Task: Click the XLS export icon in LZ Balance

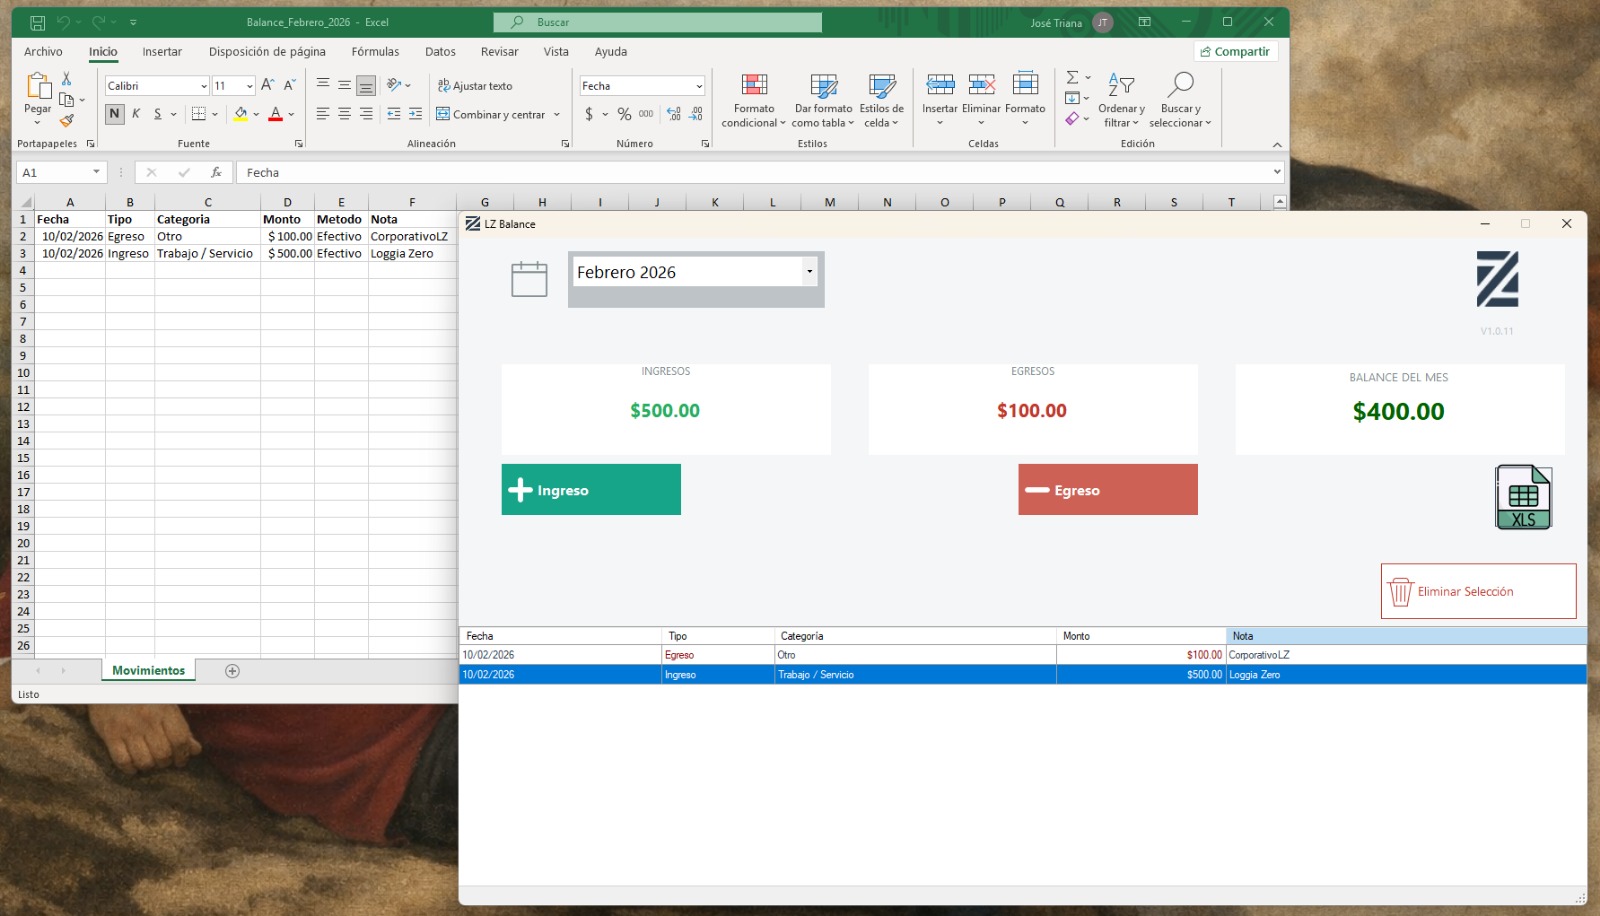Action: coord(1522,496)
